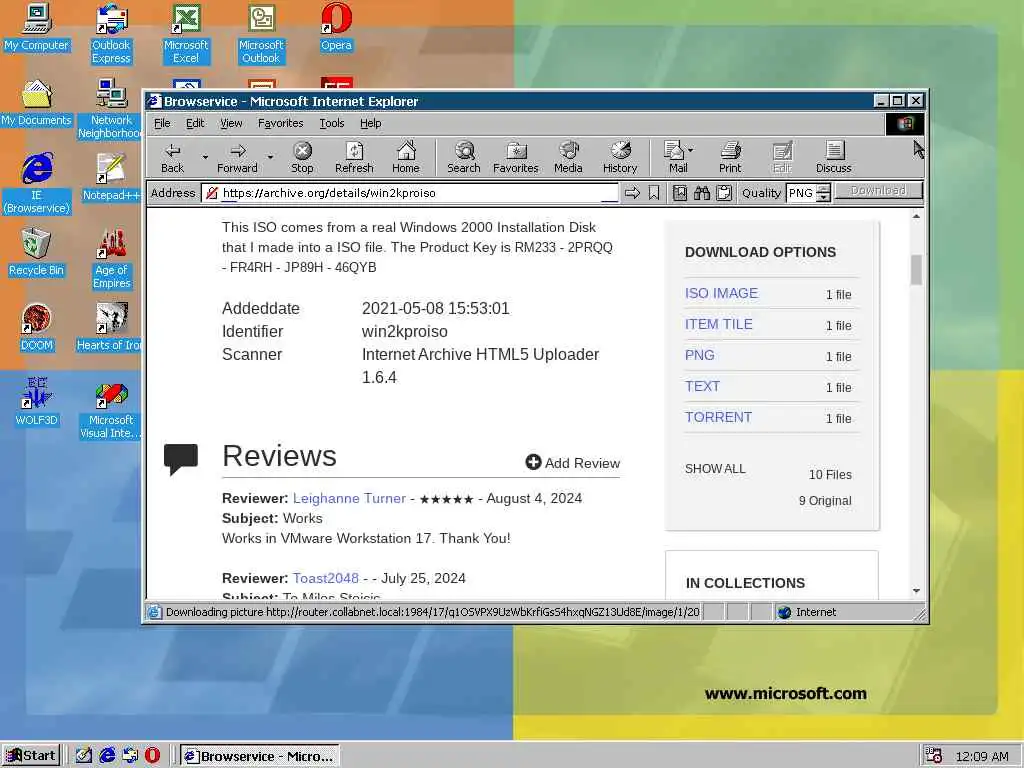The image size is (1024, 768).
Task: Click the TEXT download link
Action: click(702, 386)
